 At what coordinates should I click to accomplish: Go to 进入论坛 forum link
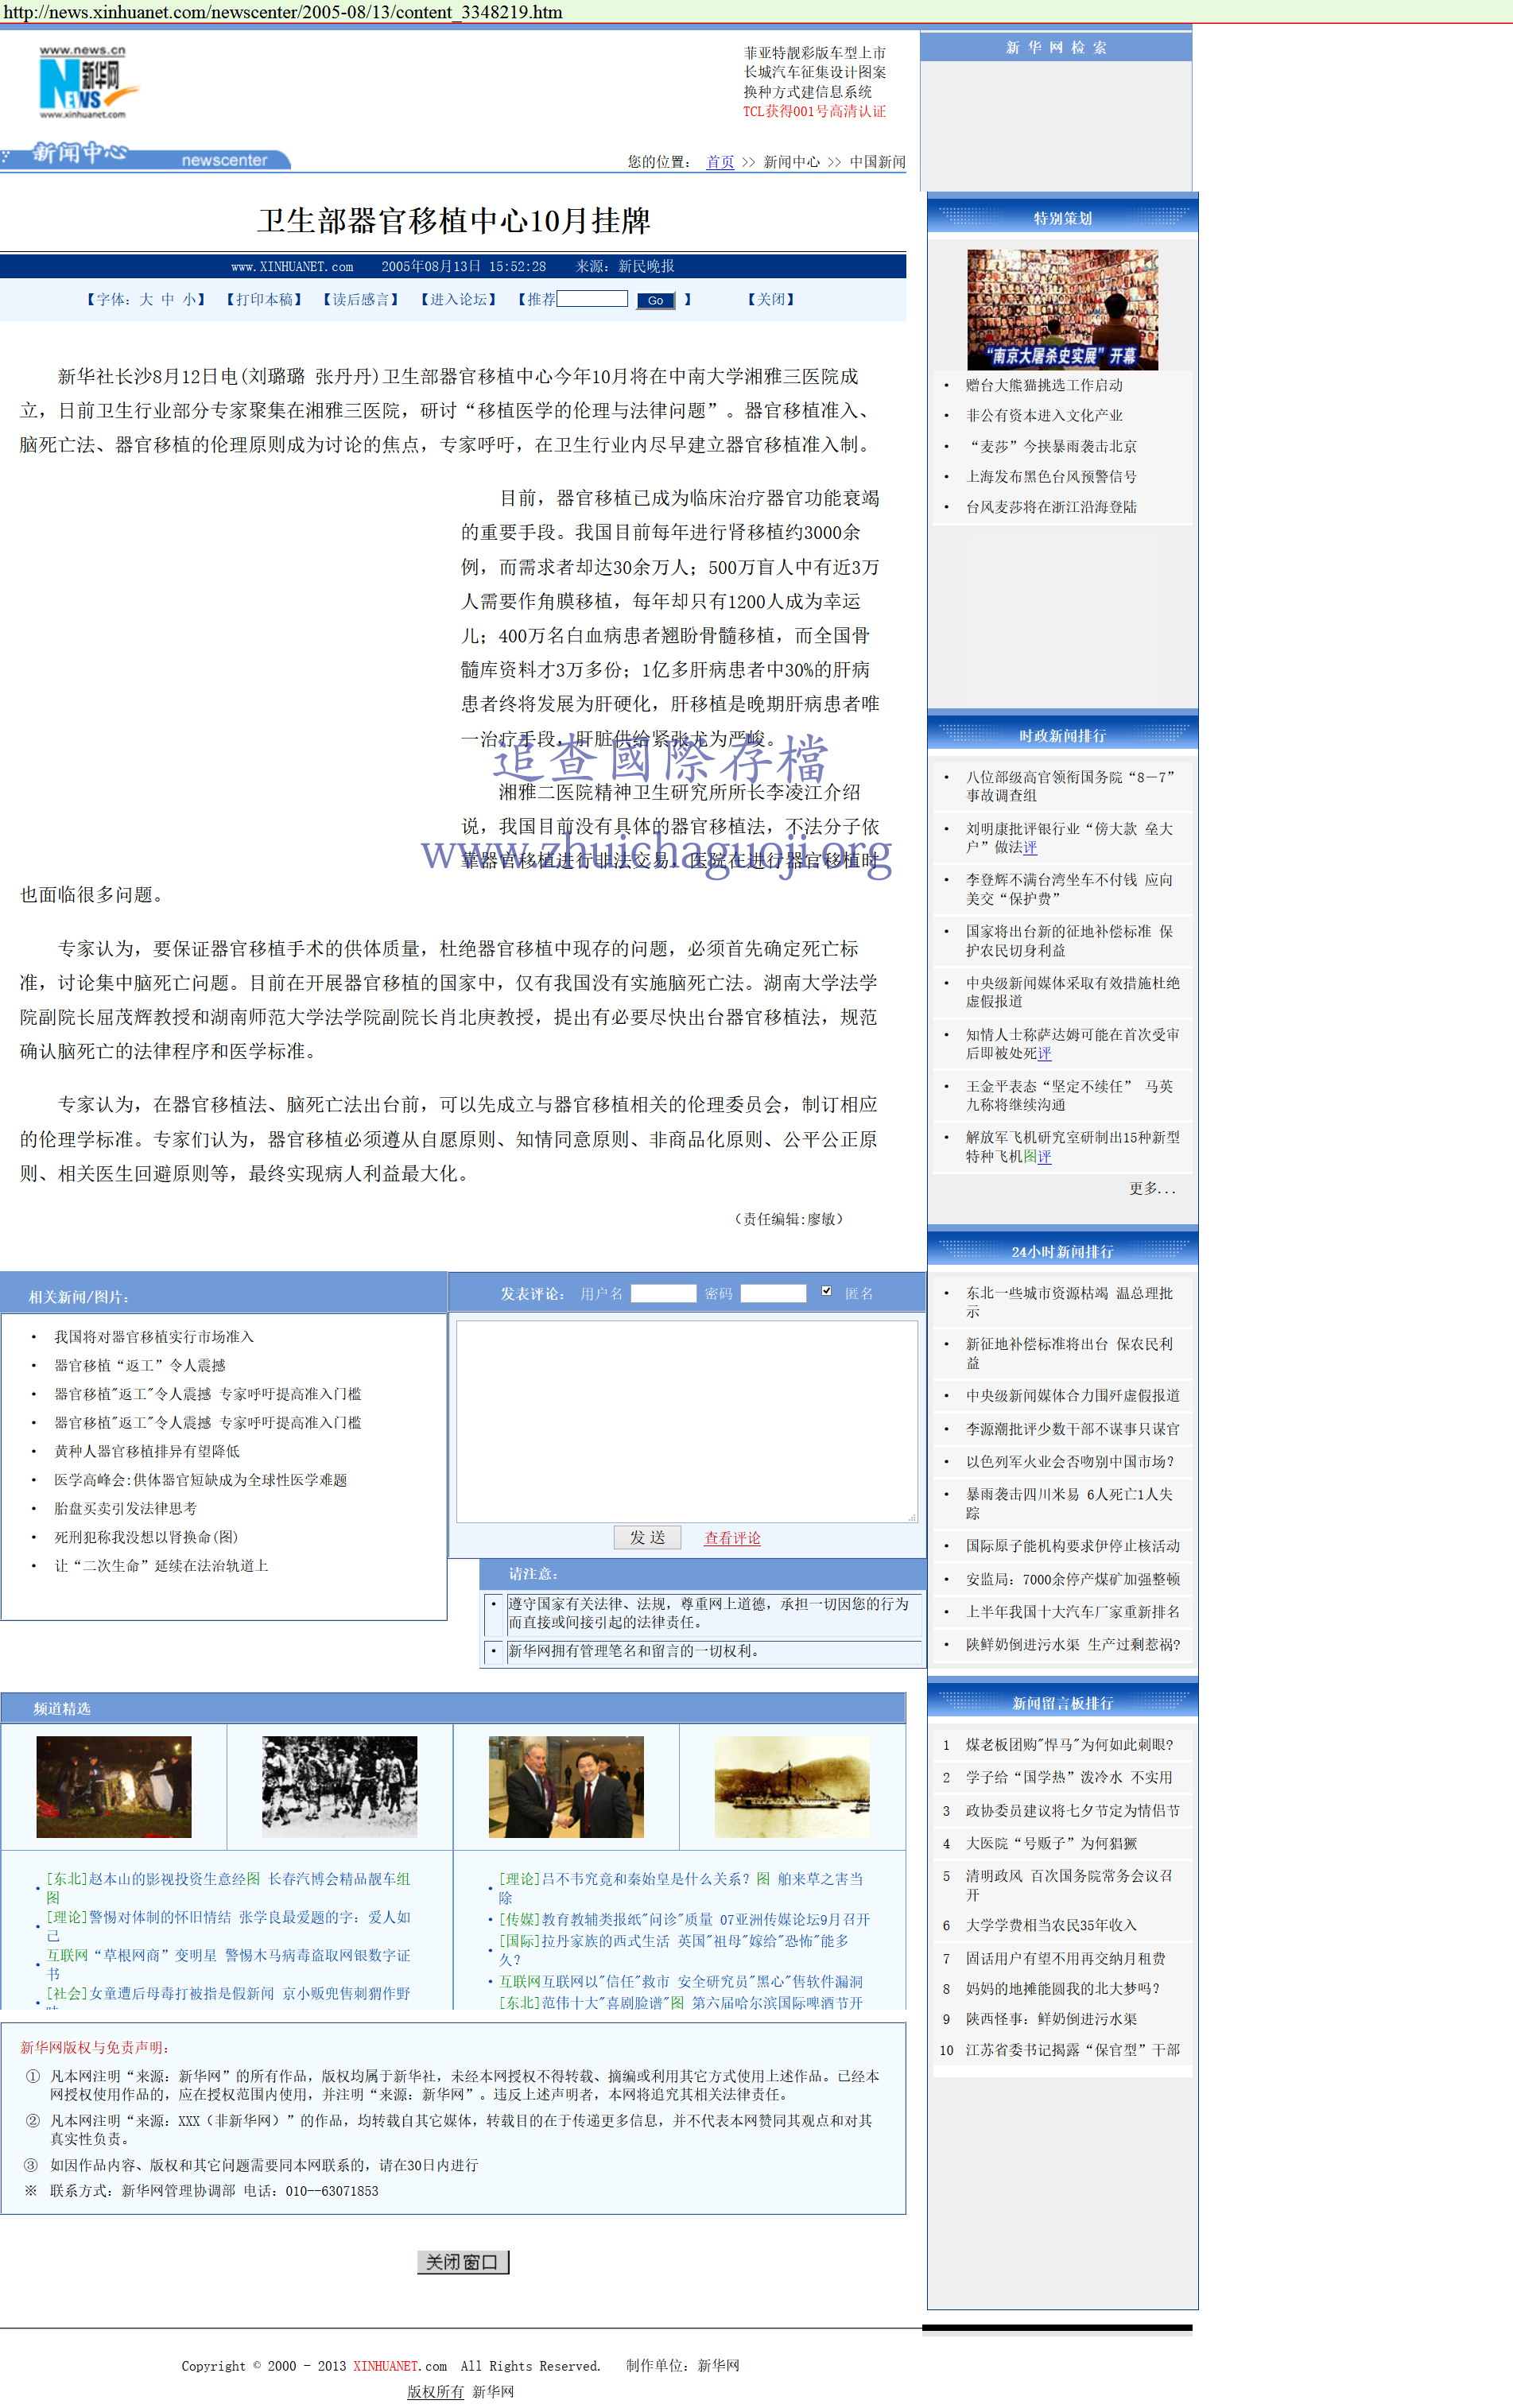[x=458, y=299]
